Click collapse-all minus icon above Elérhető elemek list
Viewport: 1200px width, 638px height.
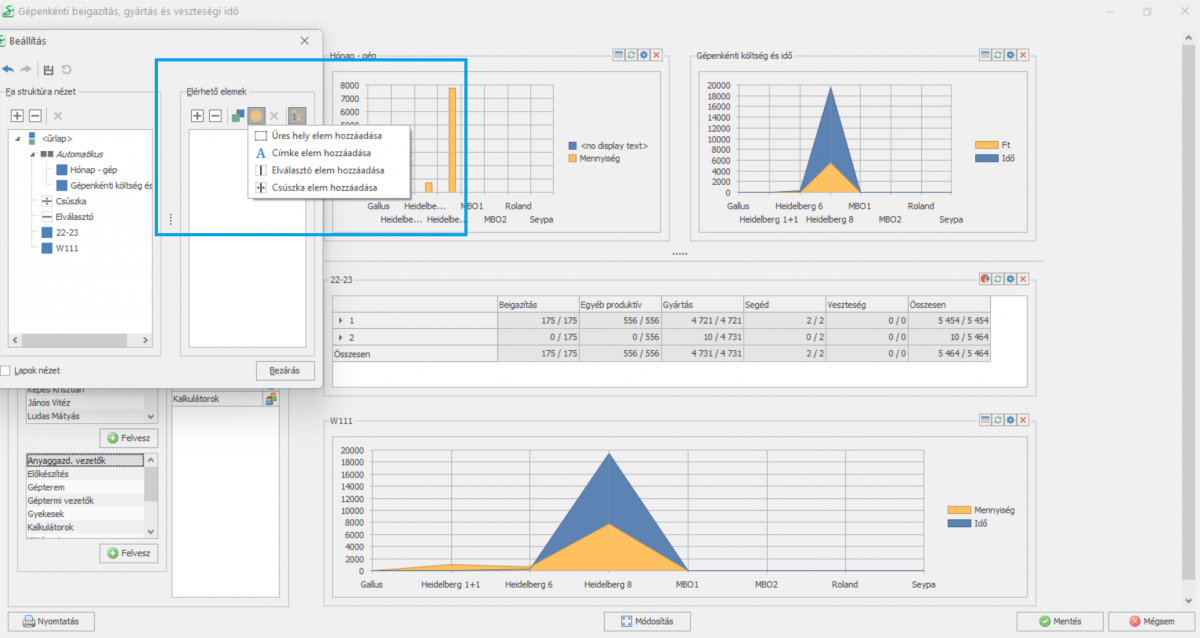[215, 116]
